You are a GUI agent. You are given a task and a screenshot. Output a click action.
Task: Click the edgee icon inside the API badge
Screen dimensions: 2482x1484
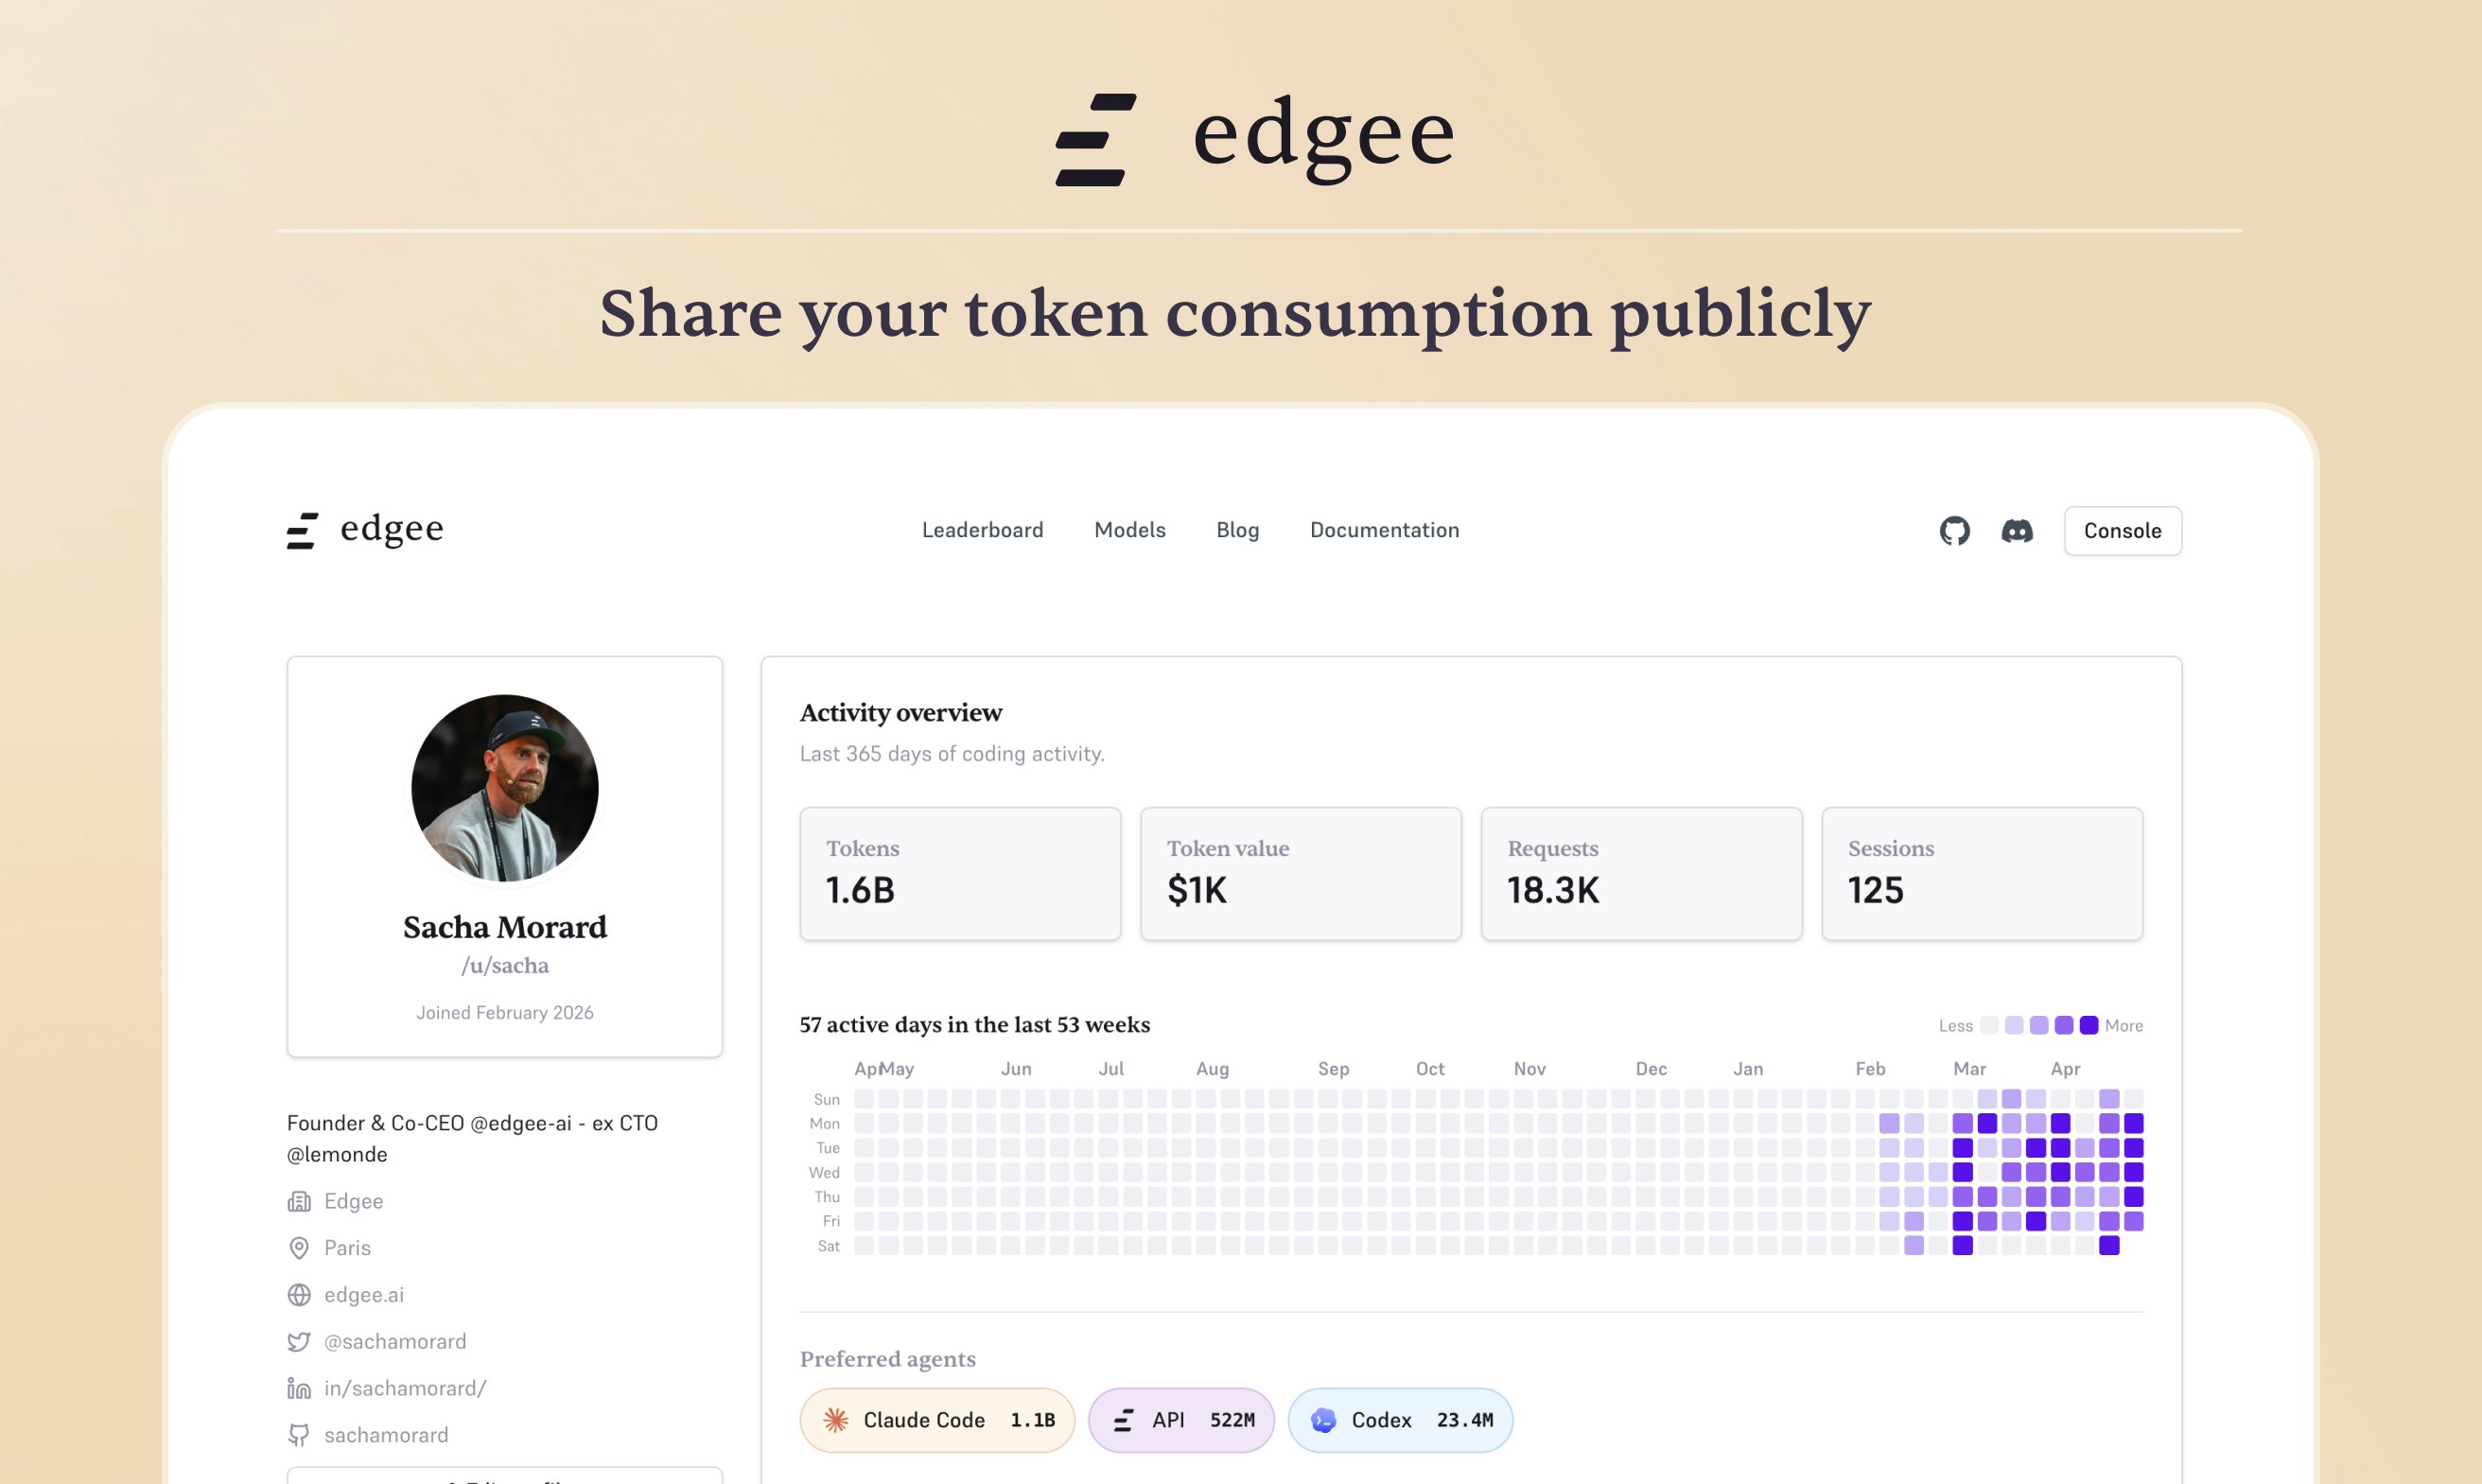pos(1123,1420)
